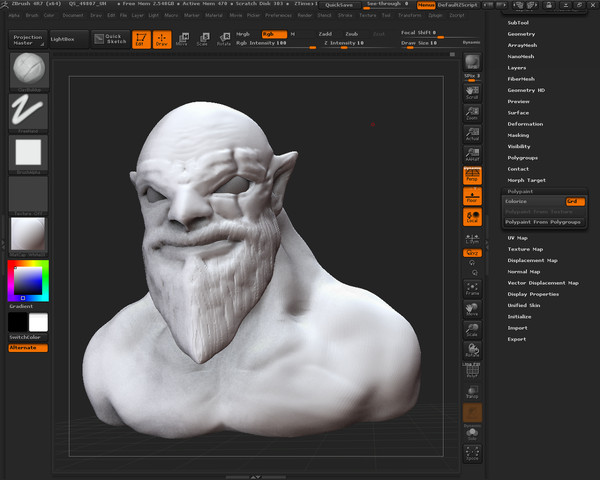Viewport: 600px width, 480px height.
Task: Open the Texture Off slot
Action: click(29, 196)
